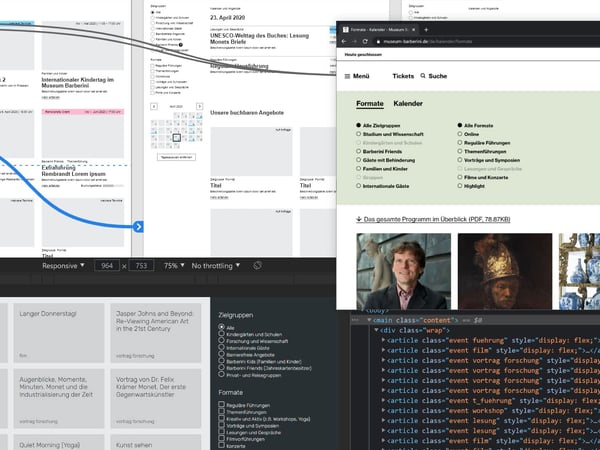Screen dimensions: 600x450
Task: Click the Suche magnifier icon
Action: tap(423, 76)
